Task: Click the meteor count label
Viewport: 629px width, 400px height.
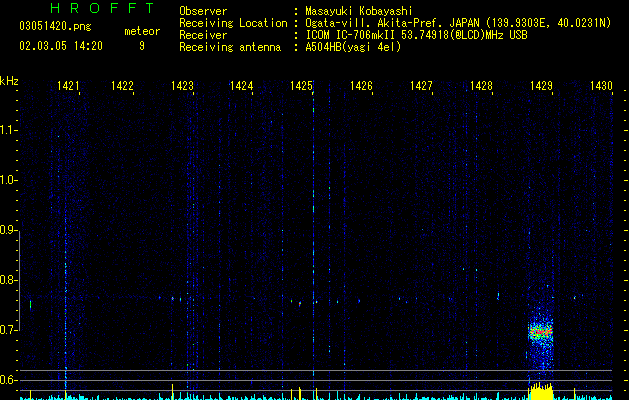Action: [x=142, y=31]
